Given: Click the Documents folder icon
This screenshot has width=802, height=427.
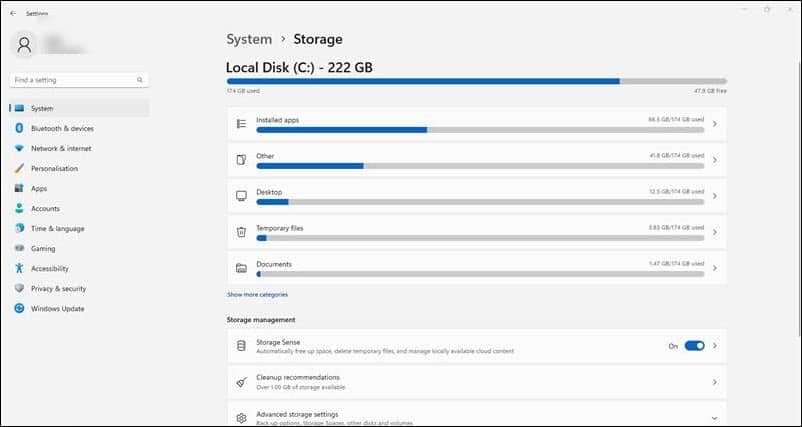Looking at the screenshot, I should pos(241,268).
